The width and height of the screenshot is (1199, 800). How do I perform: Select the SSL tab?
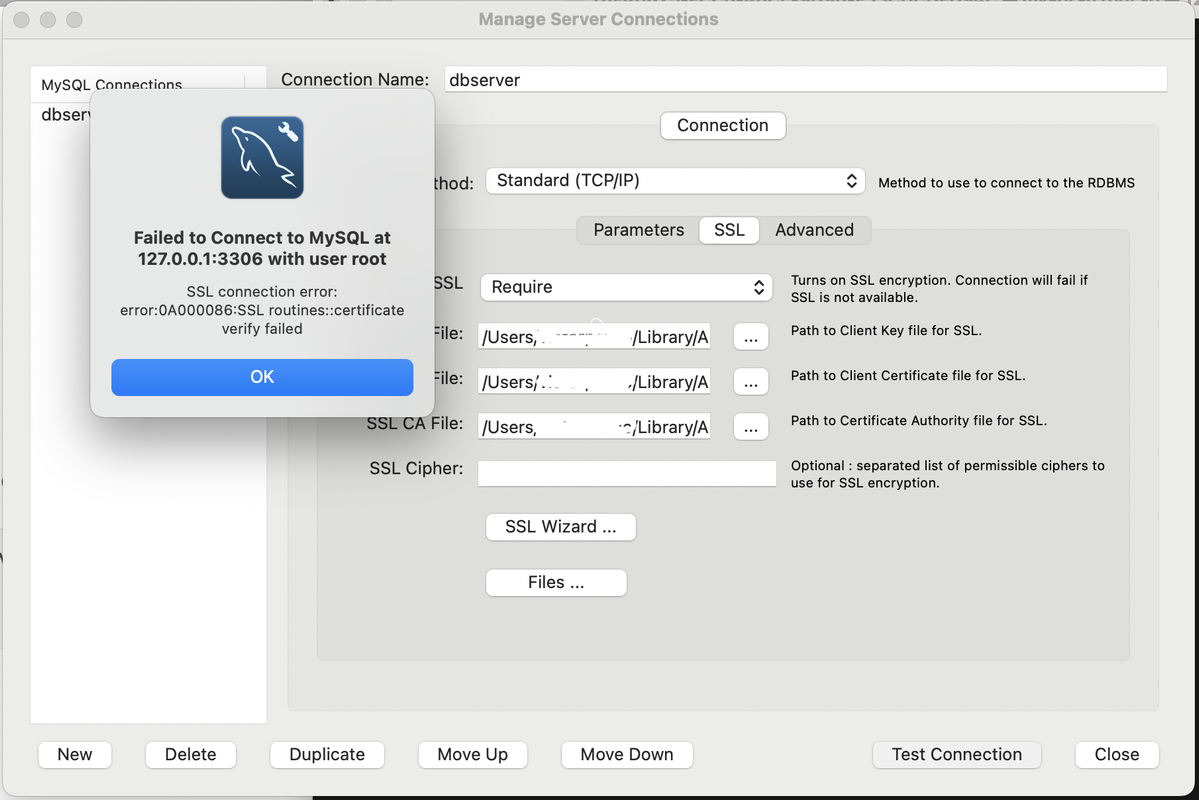tap(729, 230)
